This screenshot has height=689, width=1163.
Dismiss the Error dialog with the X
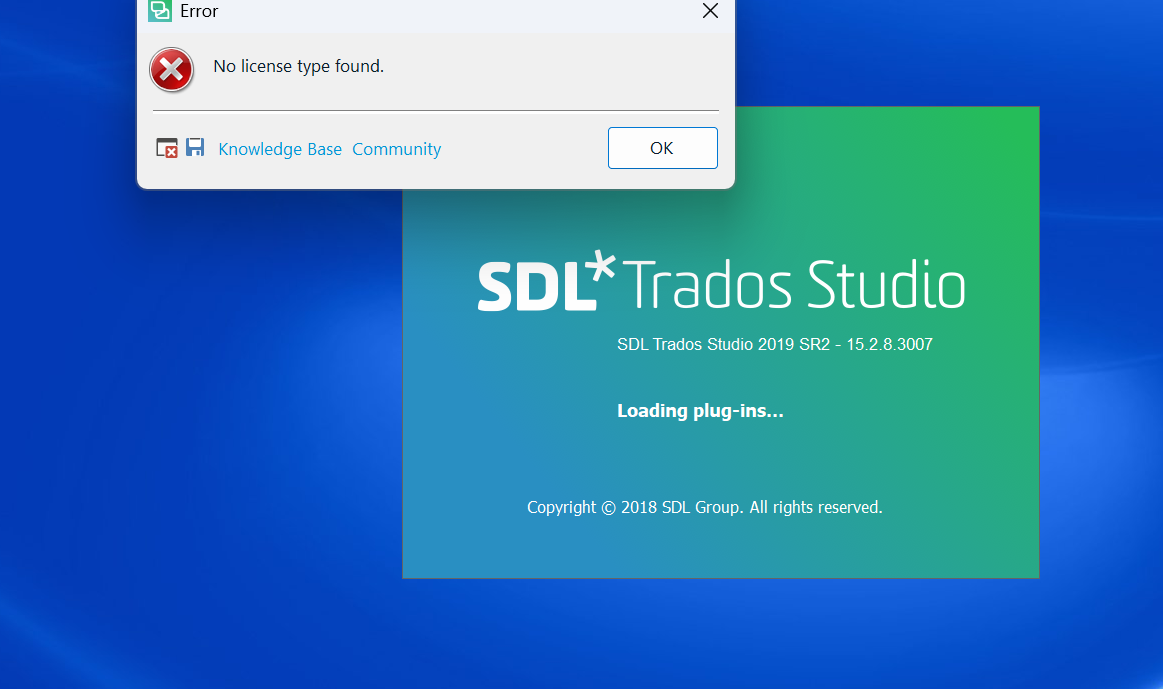point(710,12)
